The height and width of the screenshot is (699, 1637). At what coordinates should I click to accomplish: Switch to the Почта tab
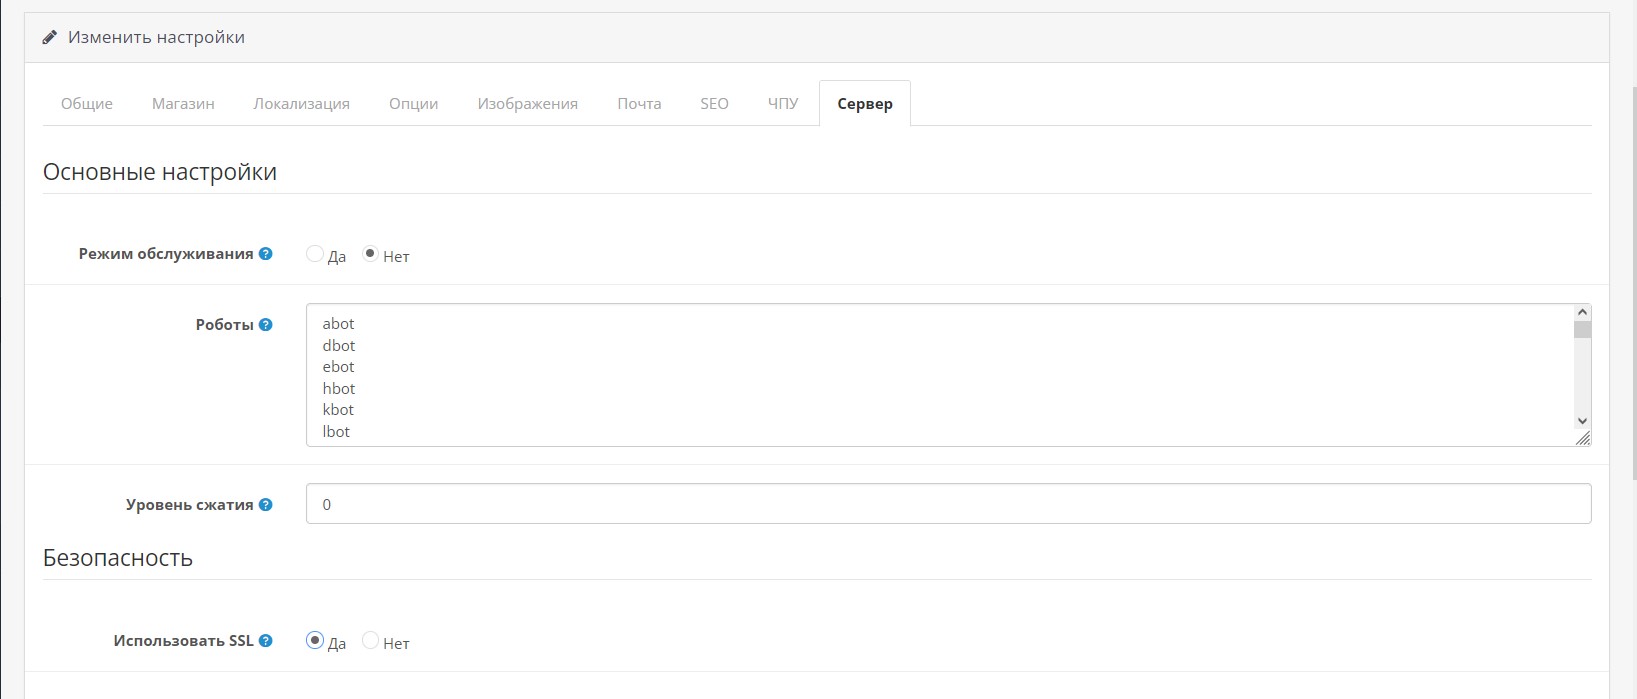639,103
